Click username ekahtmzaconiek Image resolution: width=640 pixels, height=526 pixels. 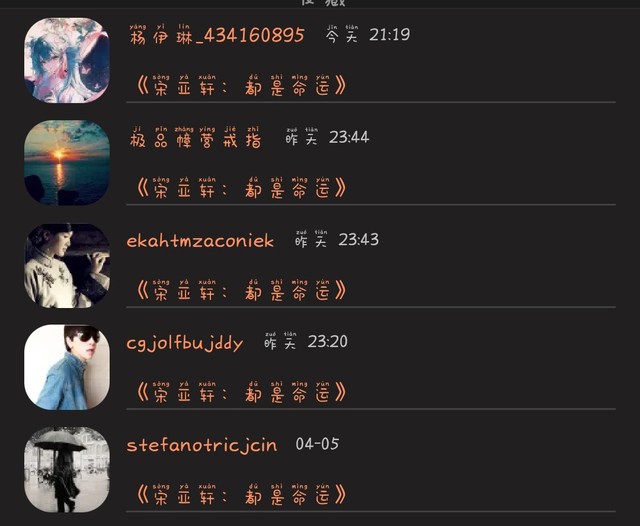point(200,241)
